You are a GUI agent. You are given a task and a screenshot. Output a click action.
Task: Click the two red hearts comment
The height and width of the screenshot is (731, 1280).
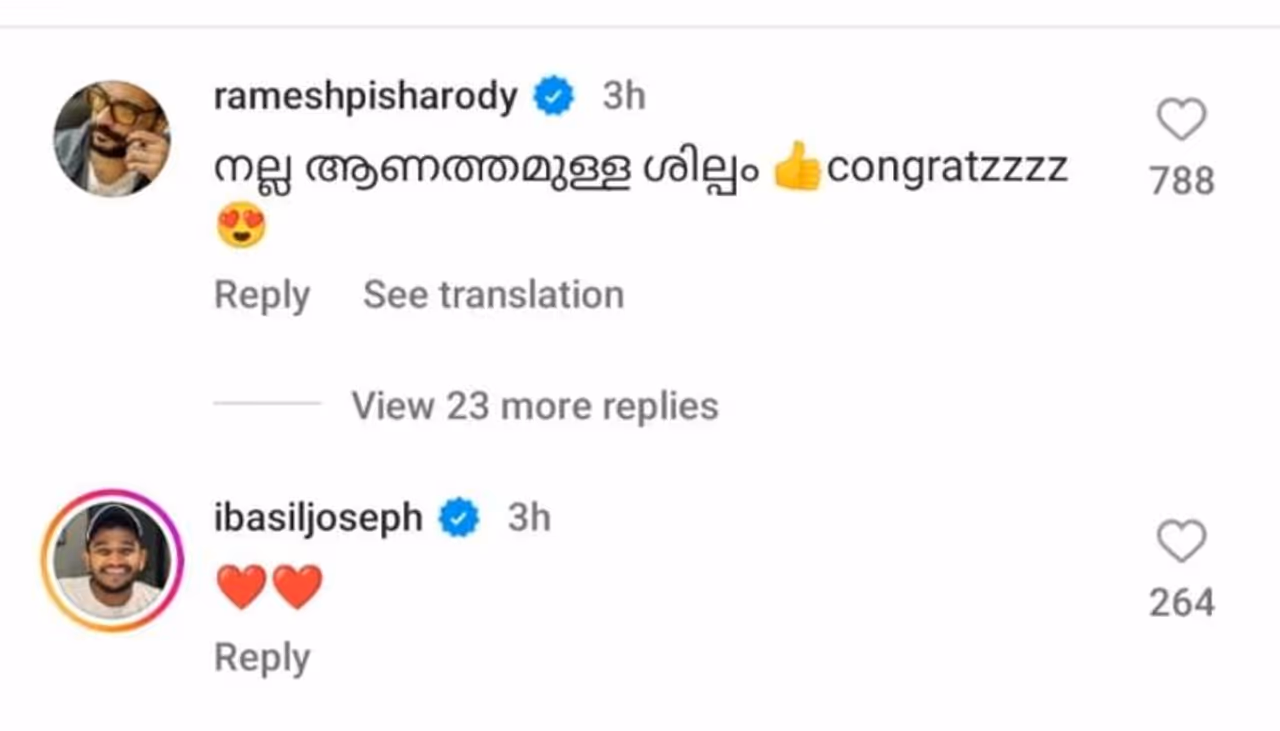(270, 587)
